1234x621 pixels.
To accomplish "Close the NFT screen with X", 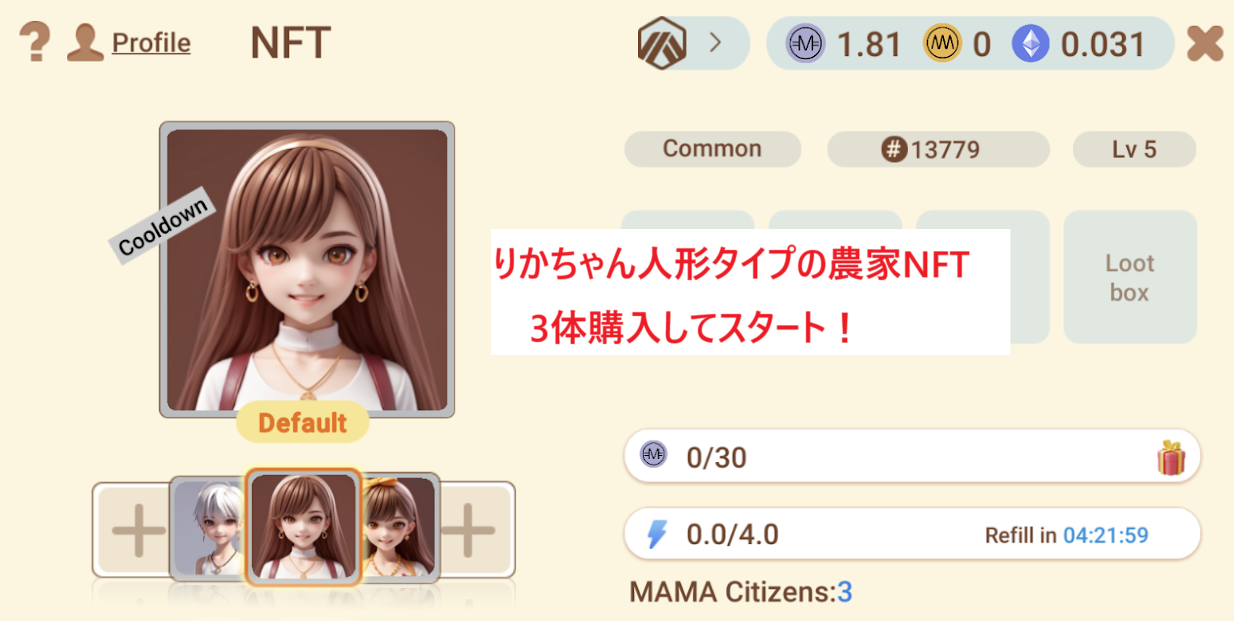I will [x=1205, y=44].
